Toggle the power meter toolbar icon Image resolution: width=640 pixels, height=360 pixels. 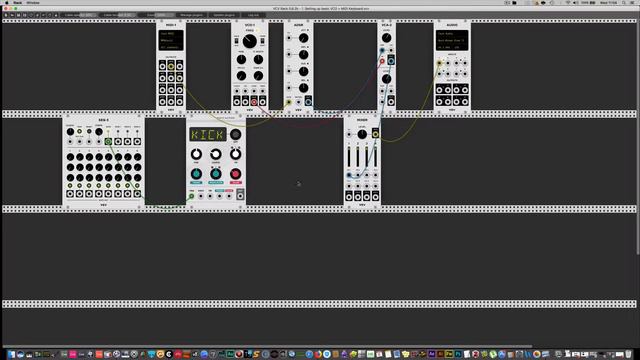click(x=50, y=15)
